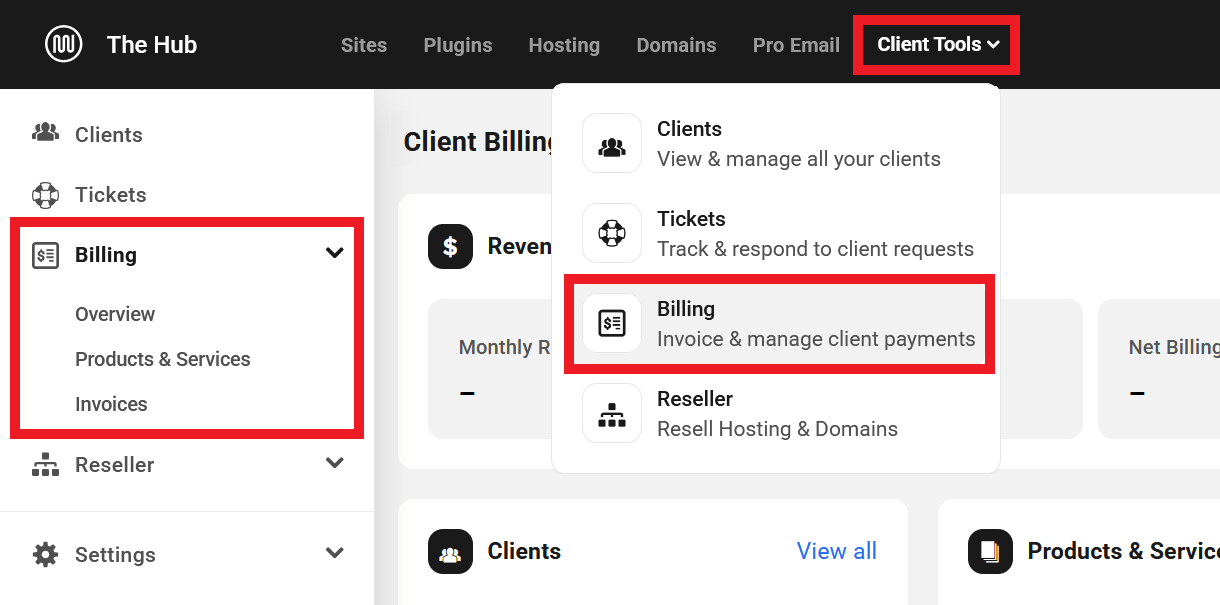
Task: Open The Hub home title
Action: tap(152, 45)
